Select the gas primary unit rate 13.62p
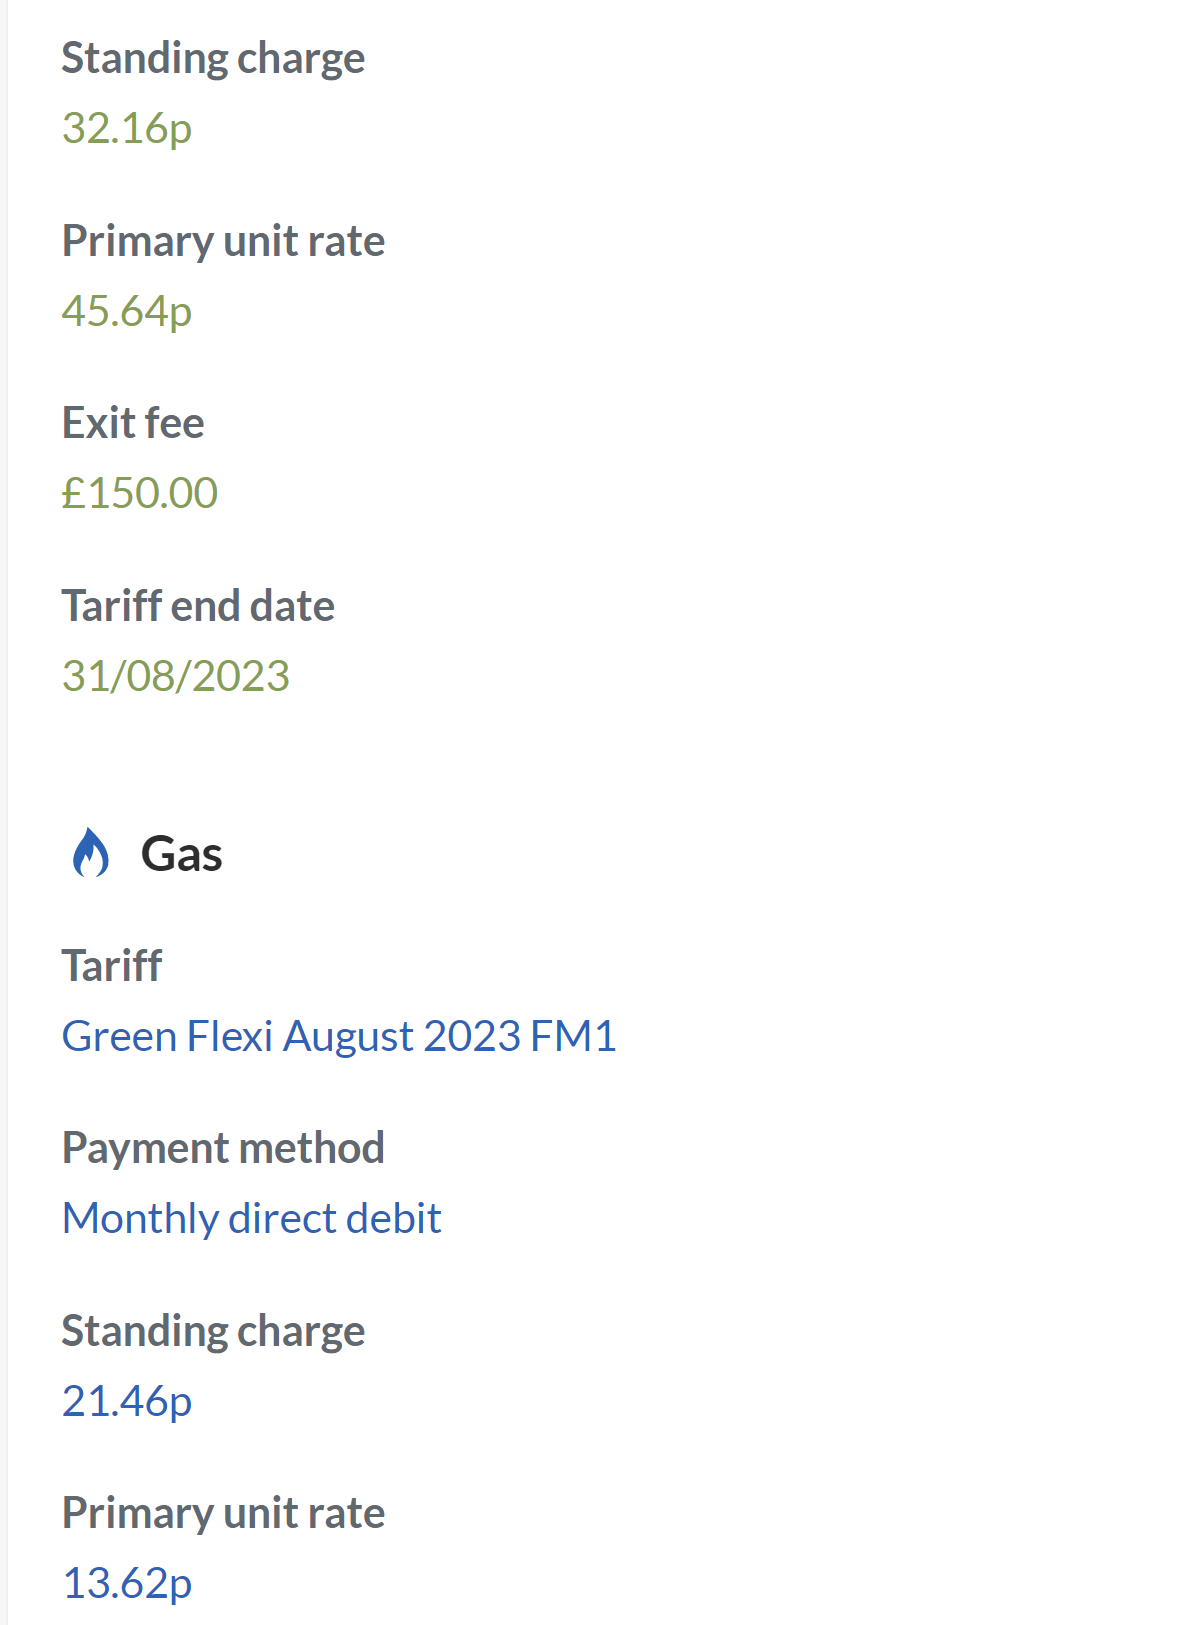This screenshot has height=1625, width=1177. [x=127, y=1583]
